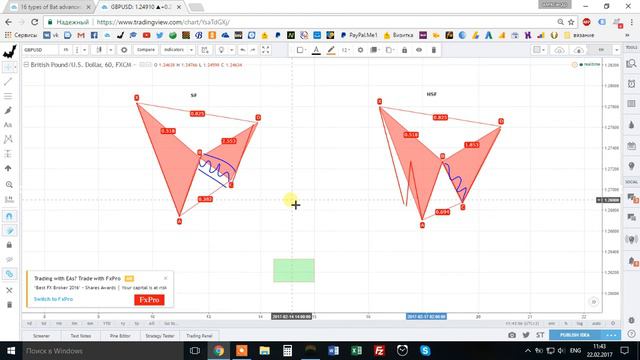Expand the Publish Idea options menu
640x360 pixels.
click(611, 335)
